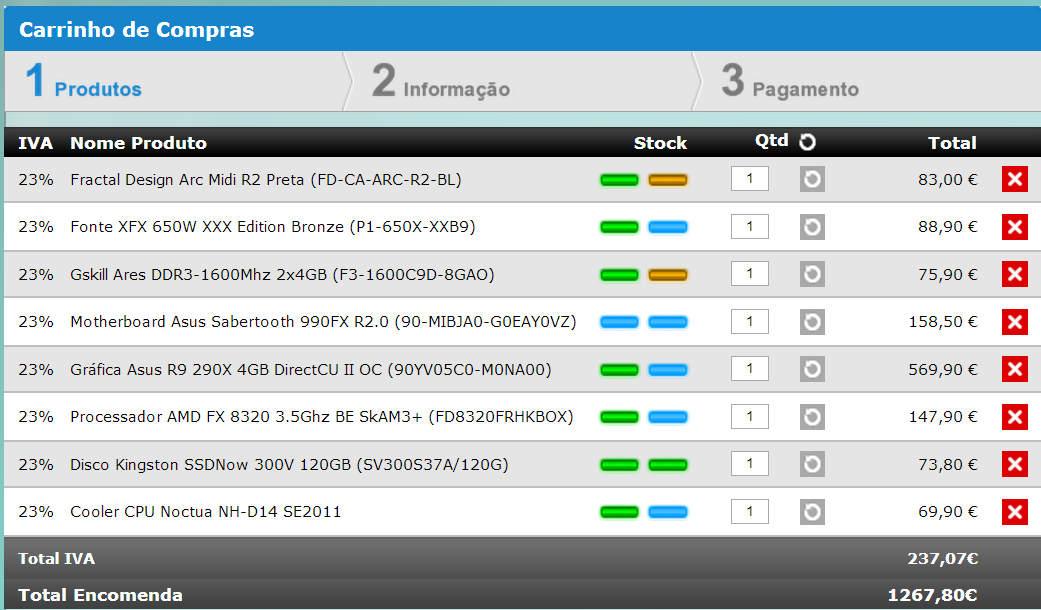Screen dimensions: 1041x610
Task: Remove Fractal Design Arc Midi R2 from cart
Action: click(x=1014, y=179)
